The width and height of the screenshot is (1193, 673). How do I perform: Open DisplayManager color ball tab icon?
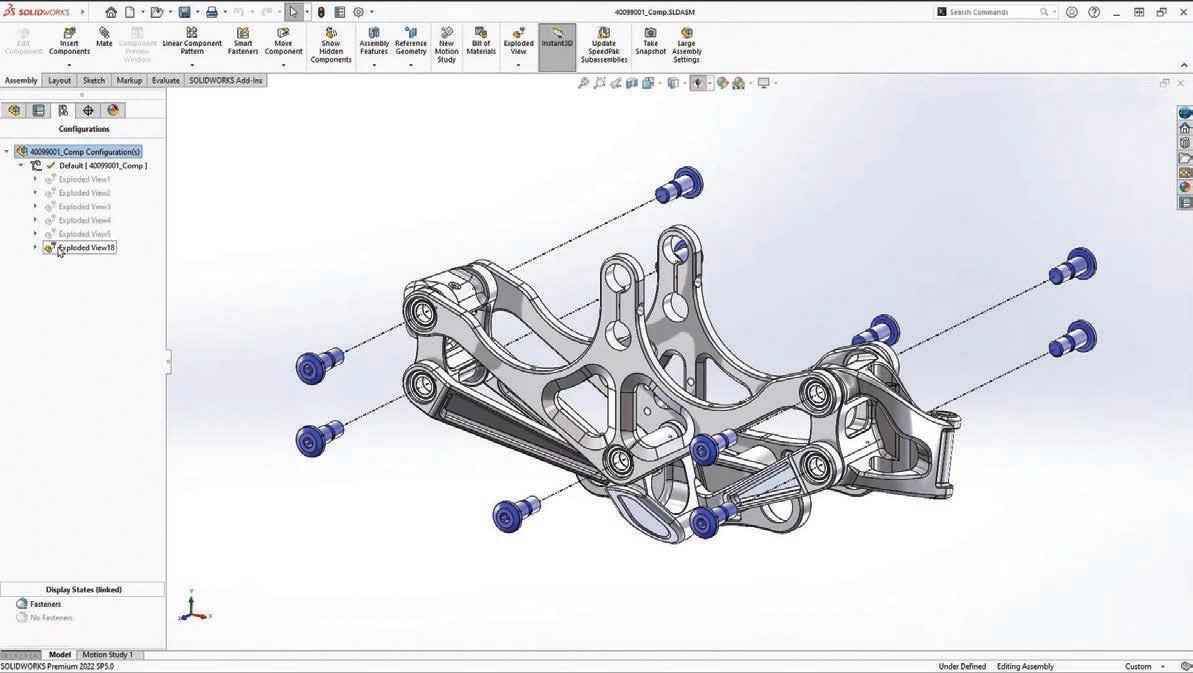113,110
